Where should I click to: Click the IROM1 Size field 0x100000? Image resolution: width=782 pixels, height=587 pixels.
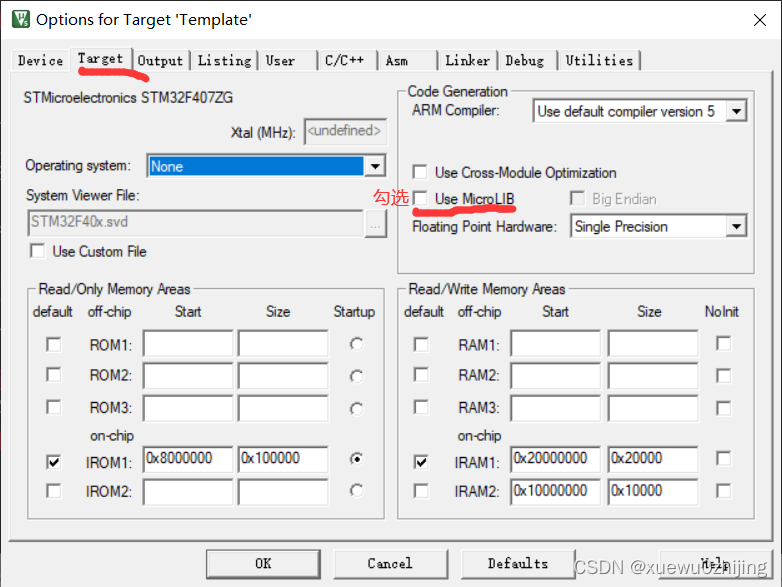pos(283,459)
